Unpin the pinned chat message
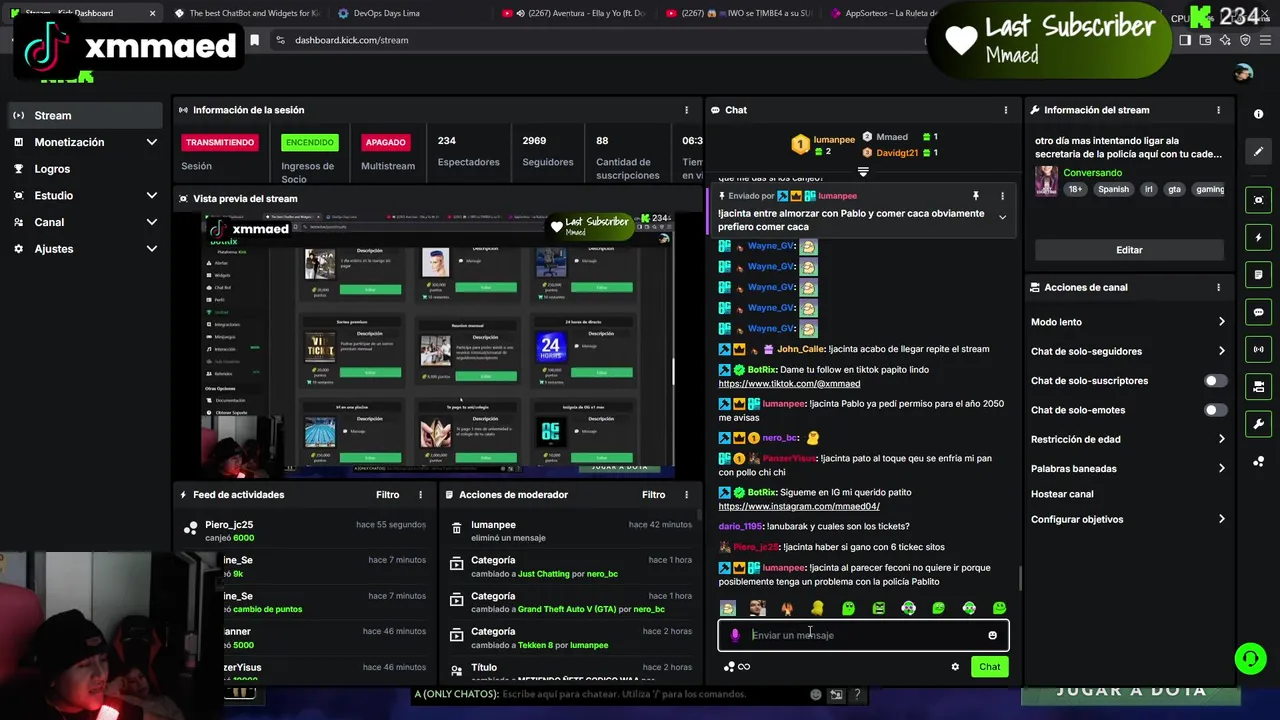 click(x=975, y=196)
